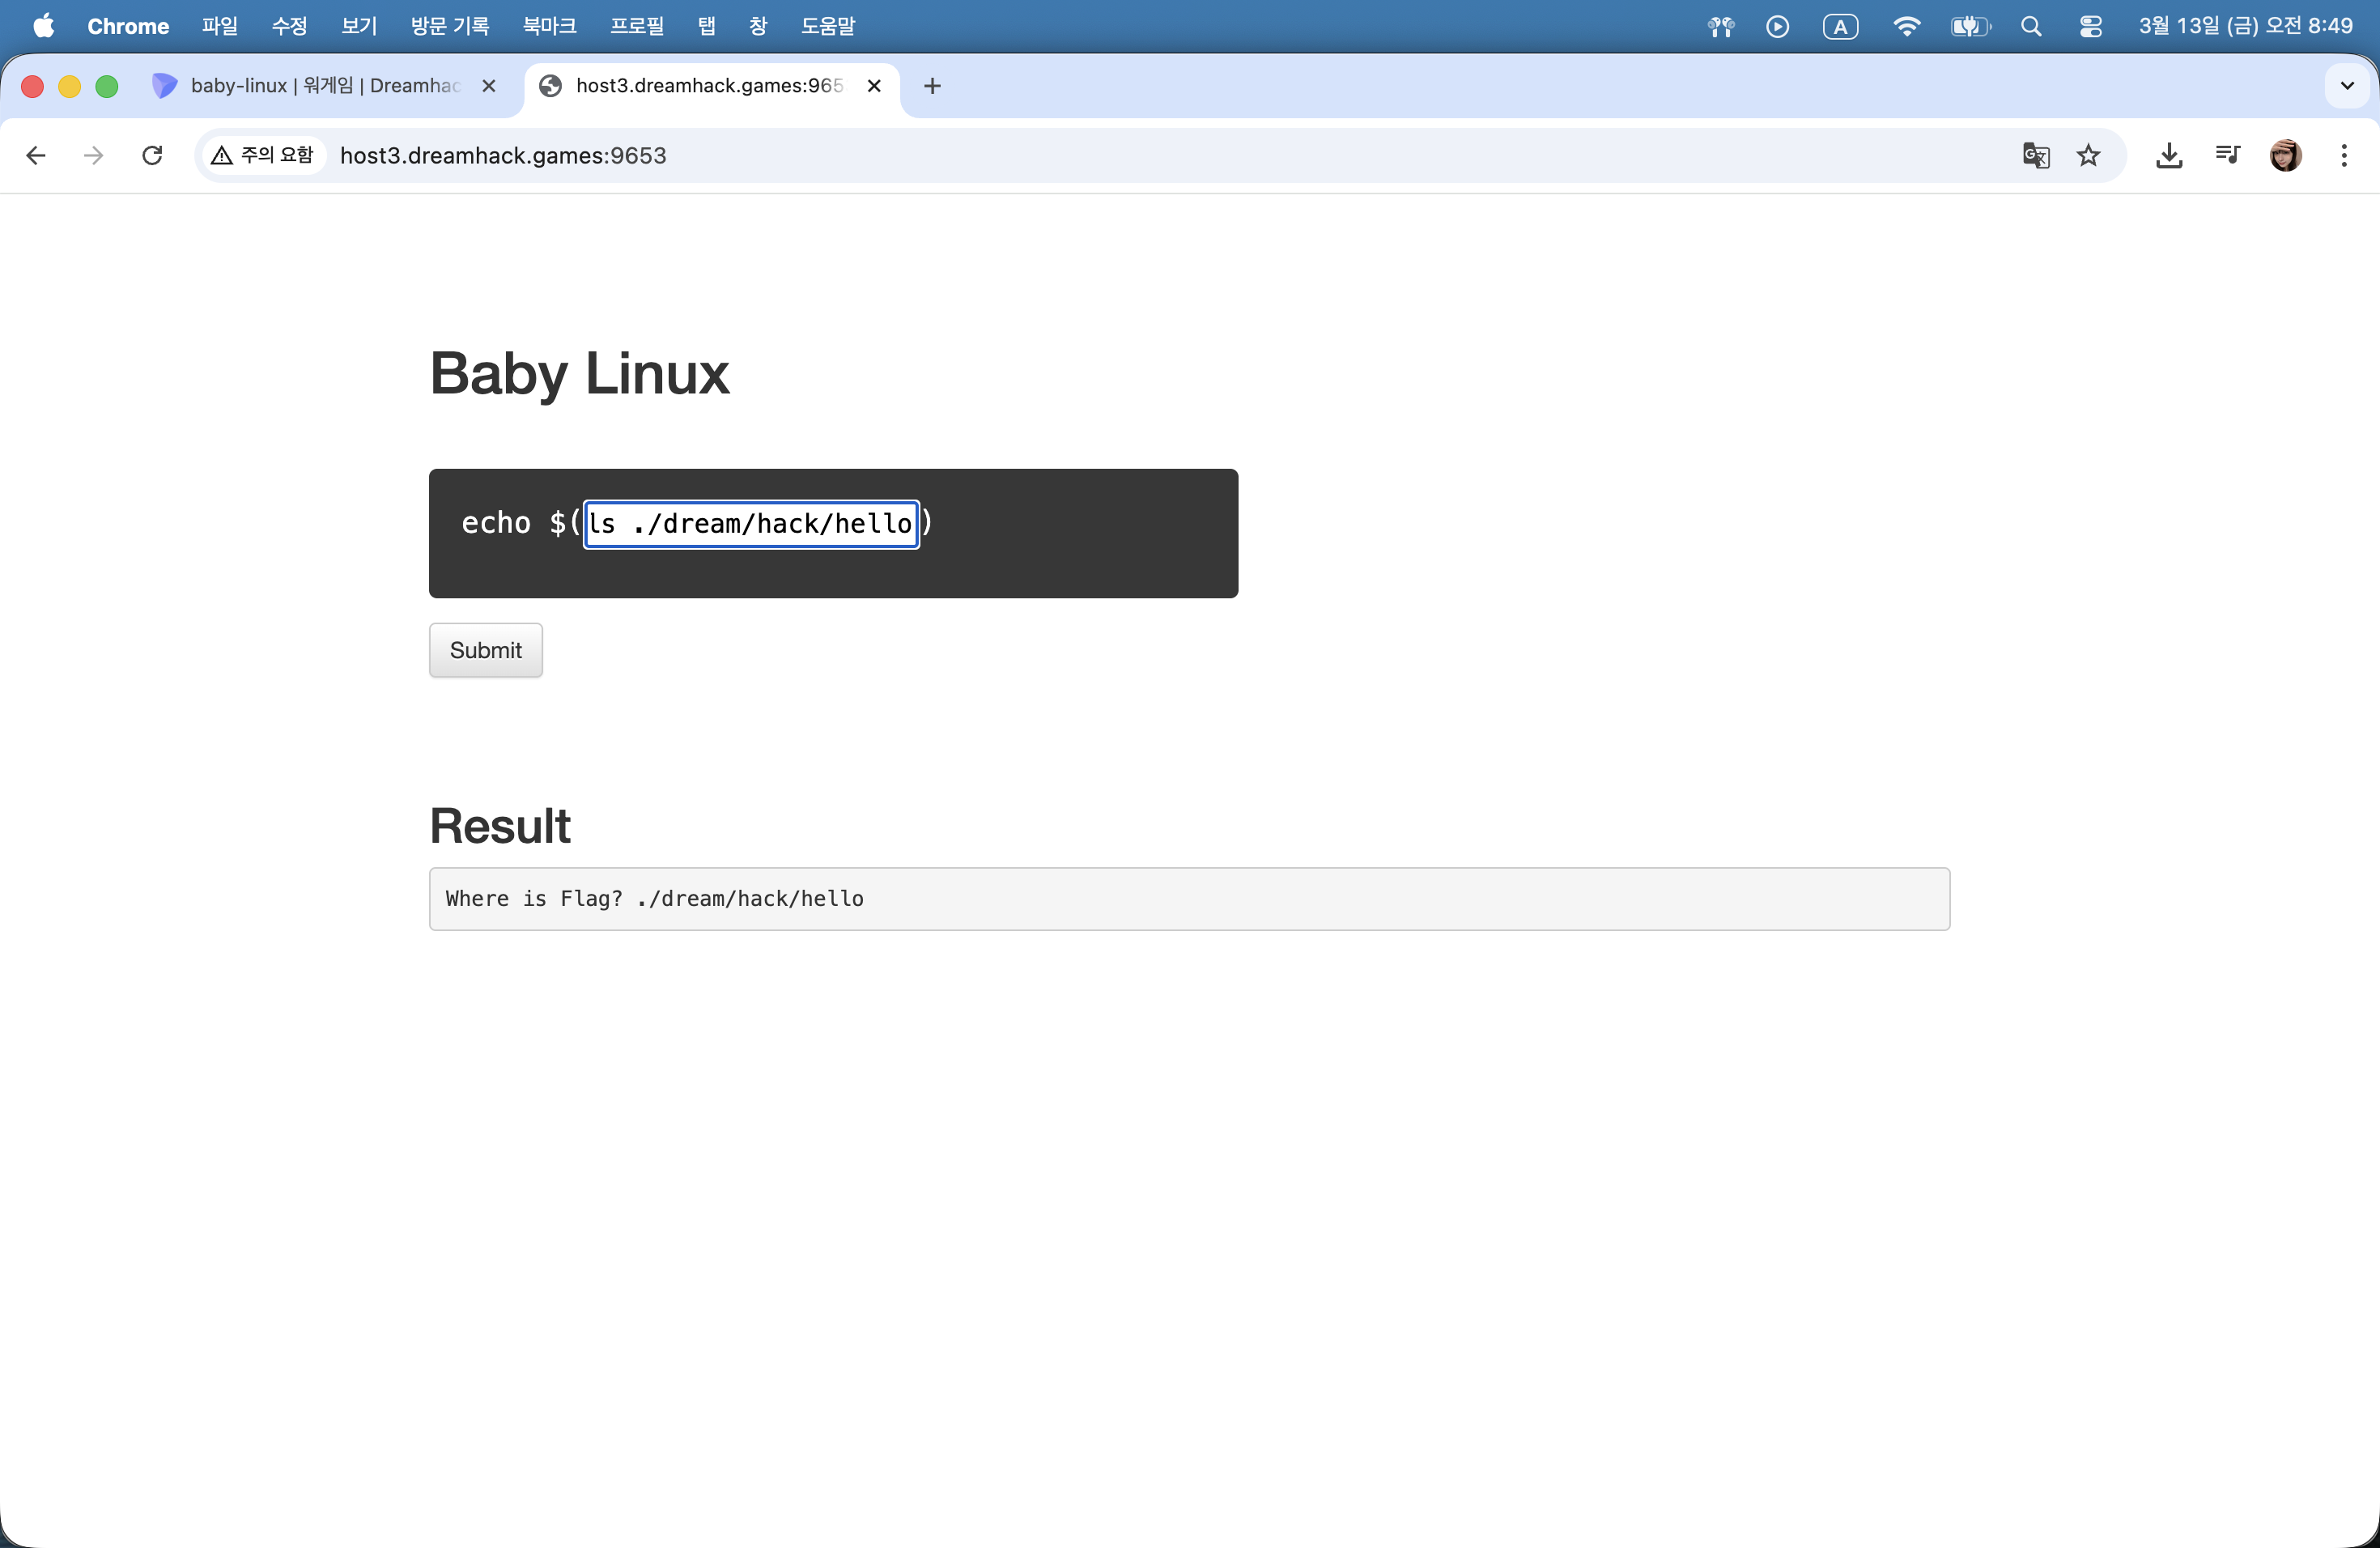Open a new tab with plus
This screenshot has height=1548, width=2380.
point(932,86)
